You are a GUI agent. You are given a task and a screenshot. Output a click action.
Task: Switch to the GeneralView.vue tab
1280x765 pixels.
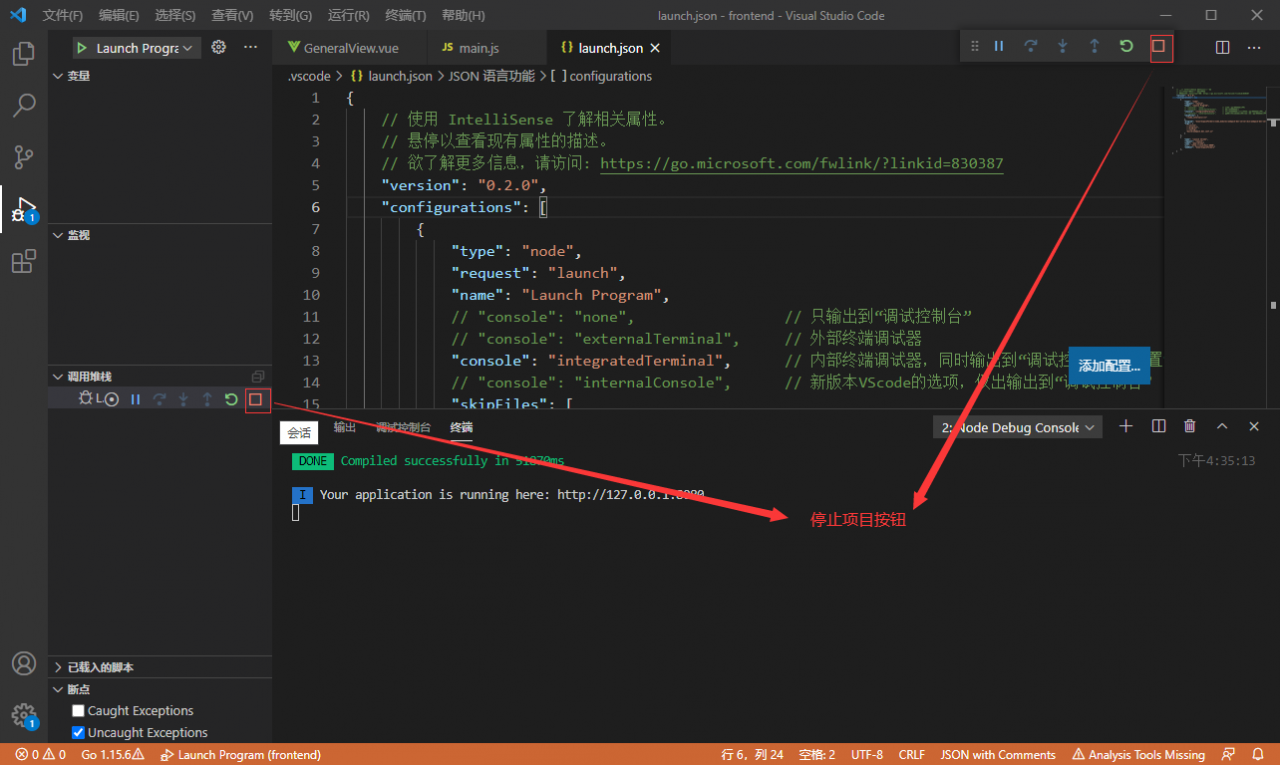349,48
